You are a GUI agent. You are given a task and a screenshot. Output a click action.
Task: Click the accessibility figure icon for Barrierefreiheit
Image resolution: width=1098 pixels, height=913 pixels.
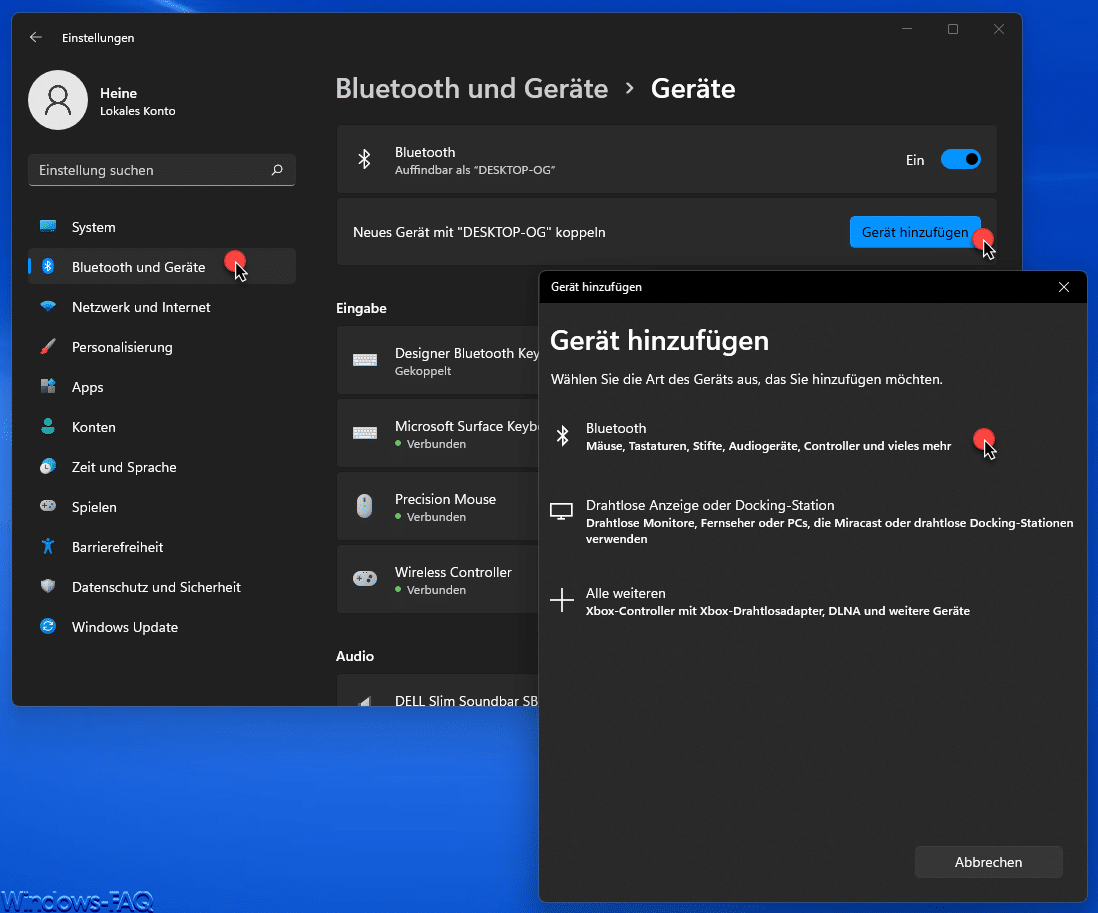coord(48,546)
